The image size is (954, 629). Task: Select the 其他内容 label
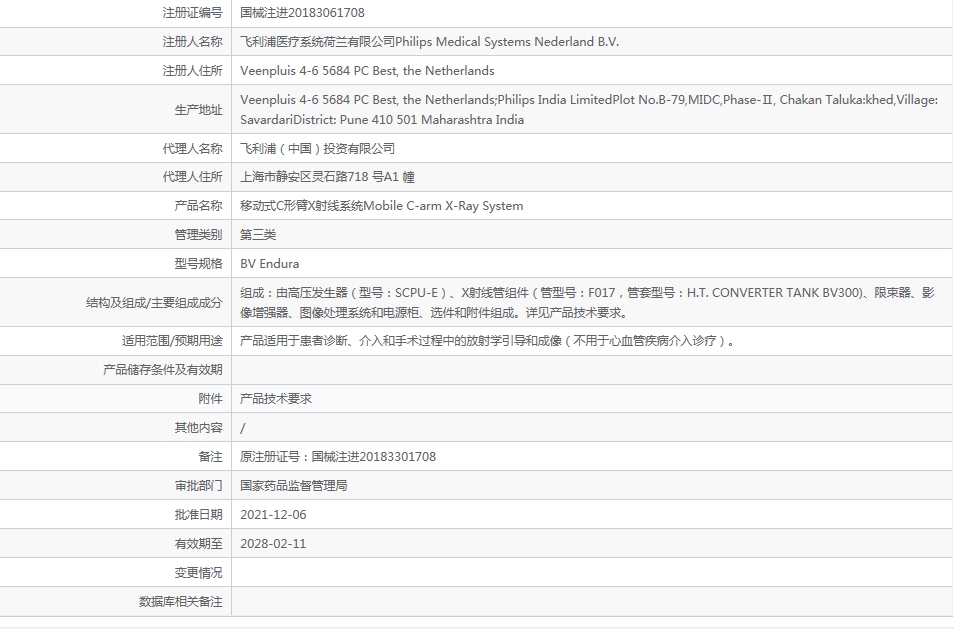[x=198, y=428]
